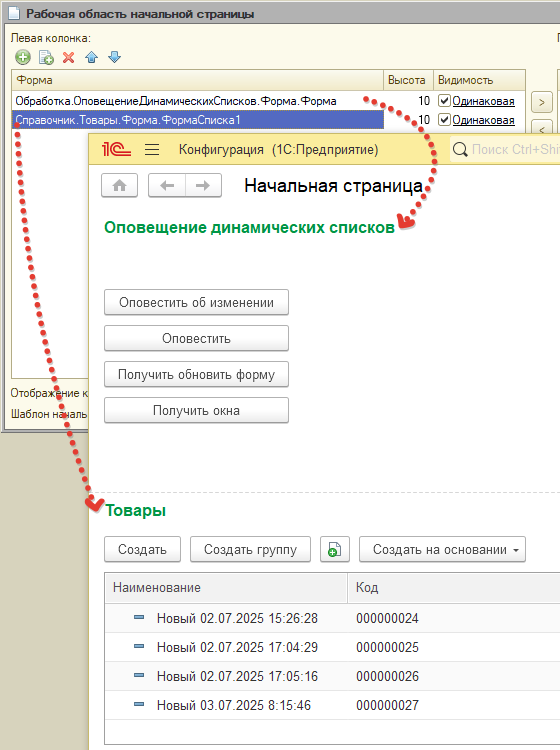Screen dimensions: 560x750
Task: Click the copy item icon in the Товары toolbar
Action: pos(335,549)
